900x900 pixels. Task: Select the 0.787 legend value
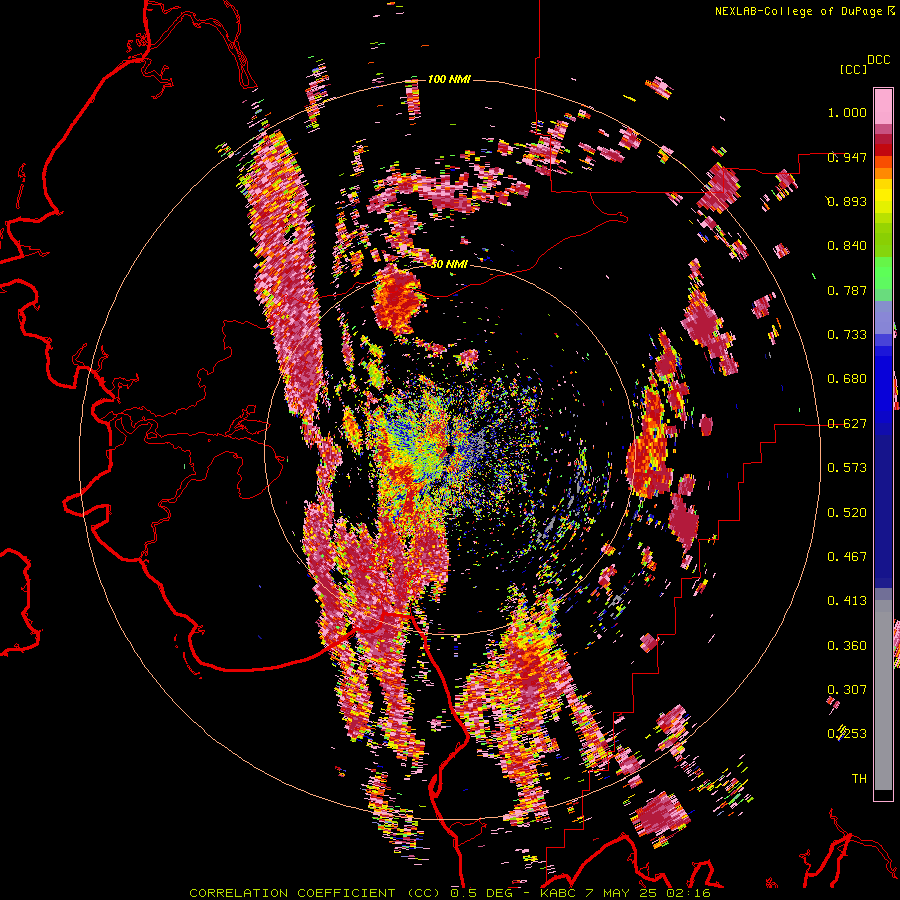click(847, 290)
